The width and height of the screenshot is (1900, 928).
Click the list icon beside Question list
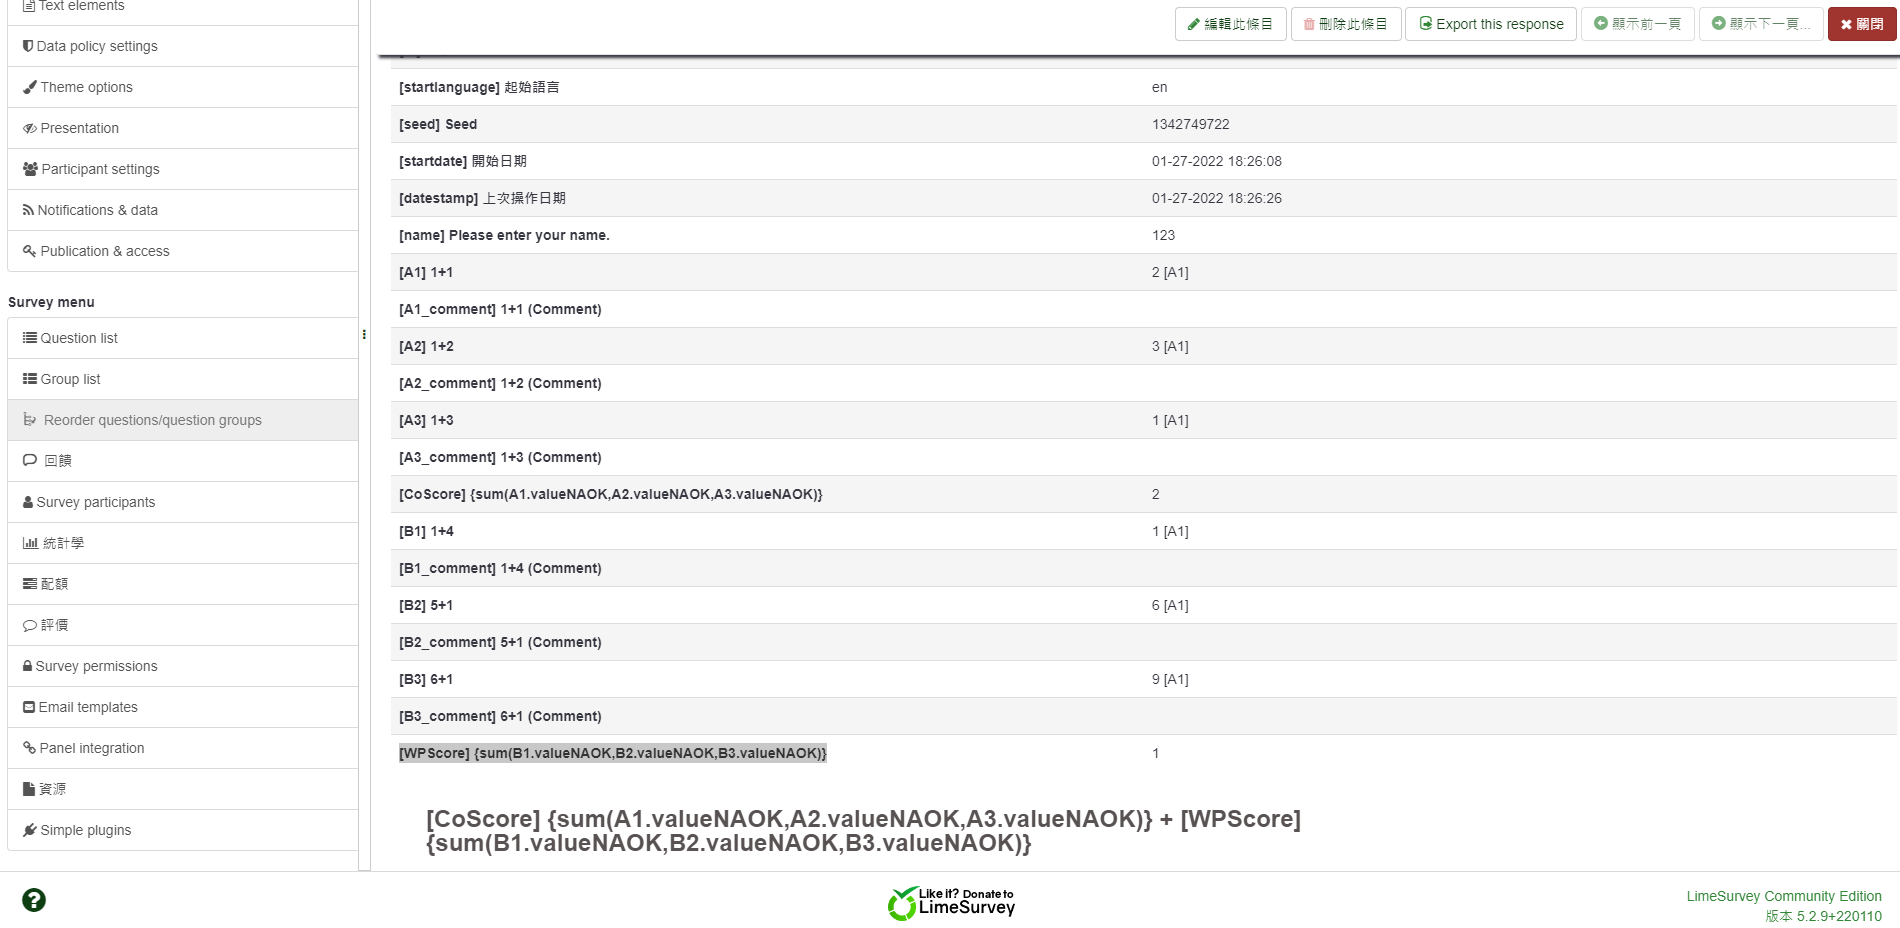[x=30, y=338]
